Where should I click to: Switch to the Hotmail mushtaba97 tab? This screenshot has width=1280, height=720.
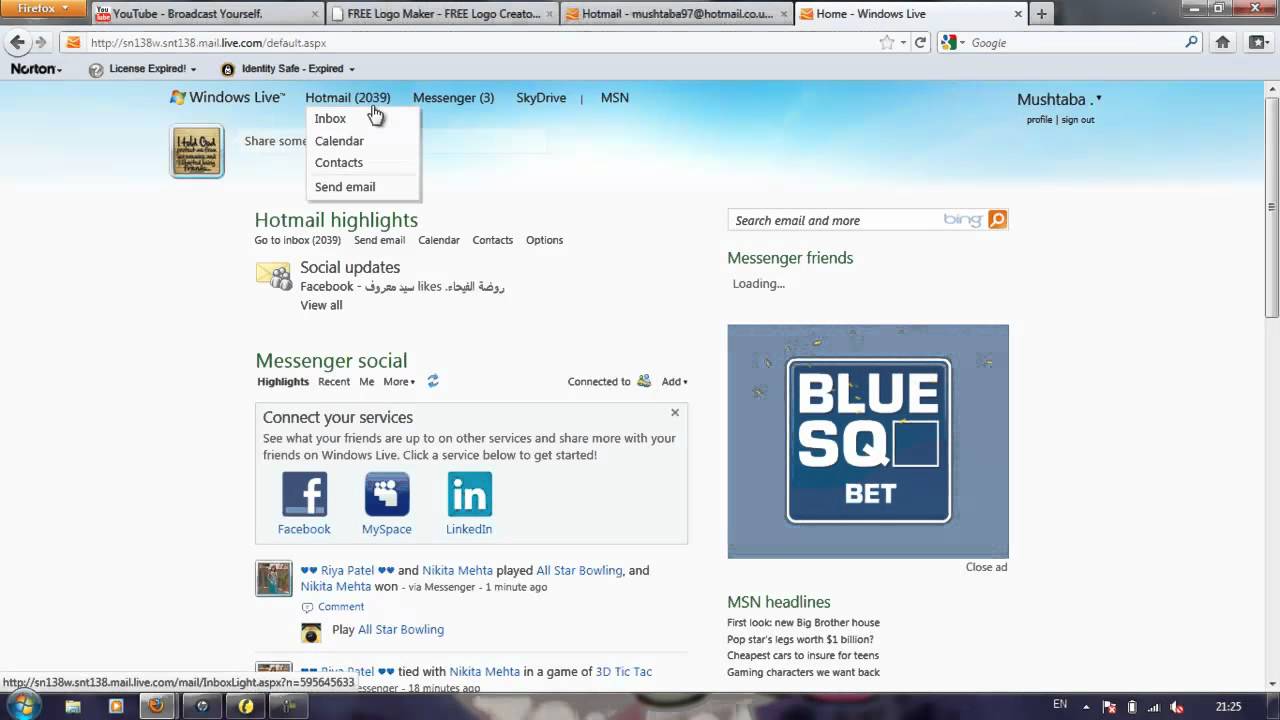click(x=677, y=14)
